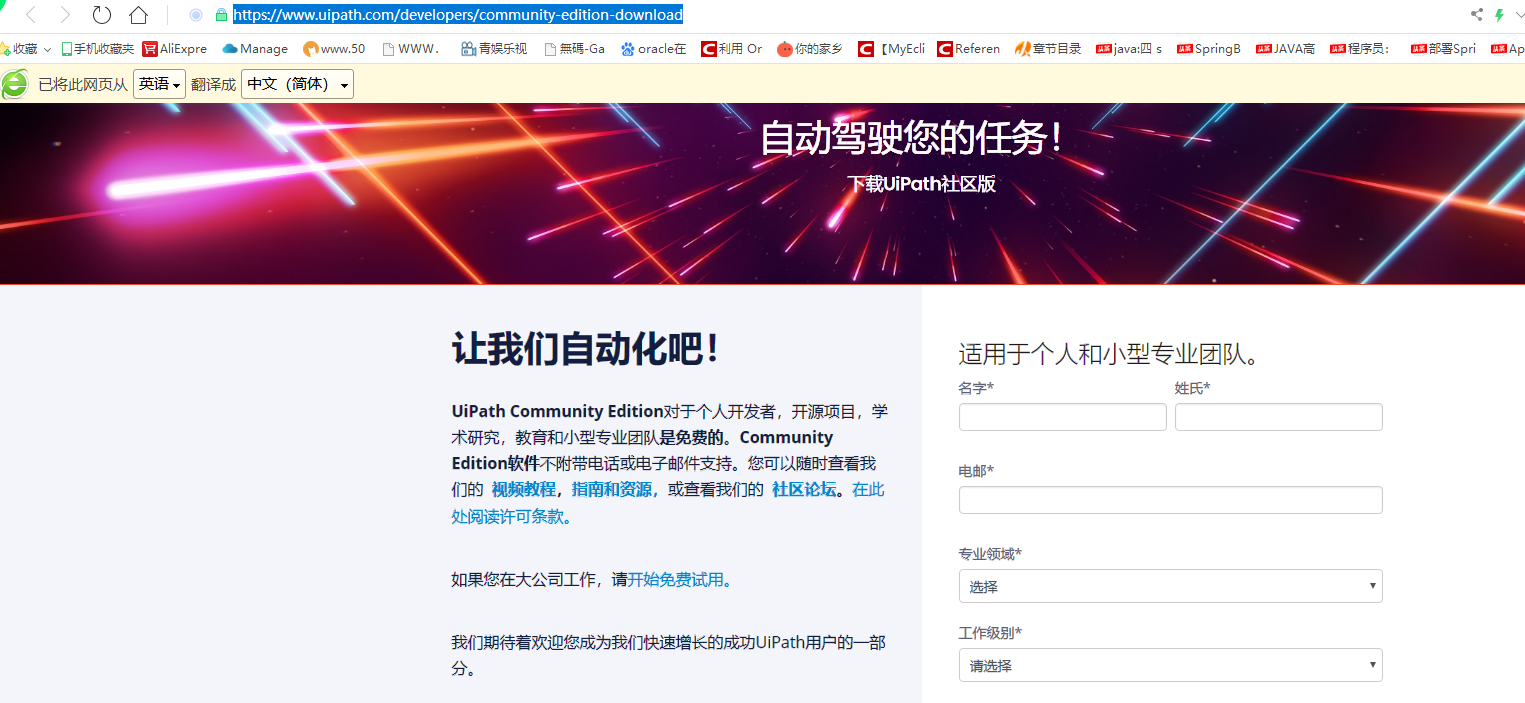This screenshot has width=1525, height=703.
Task: Open the 社区论坛 link
Action: click(x=804, y=489)
